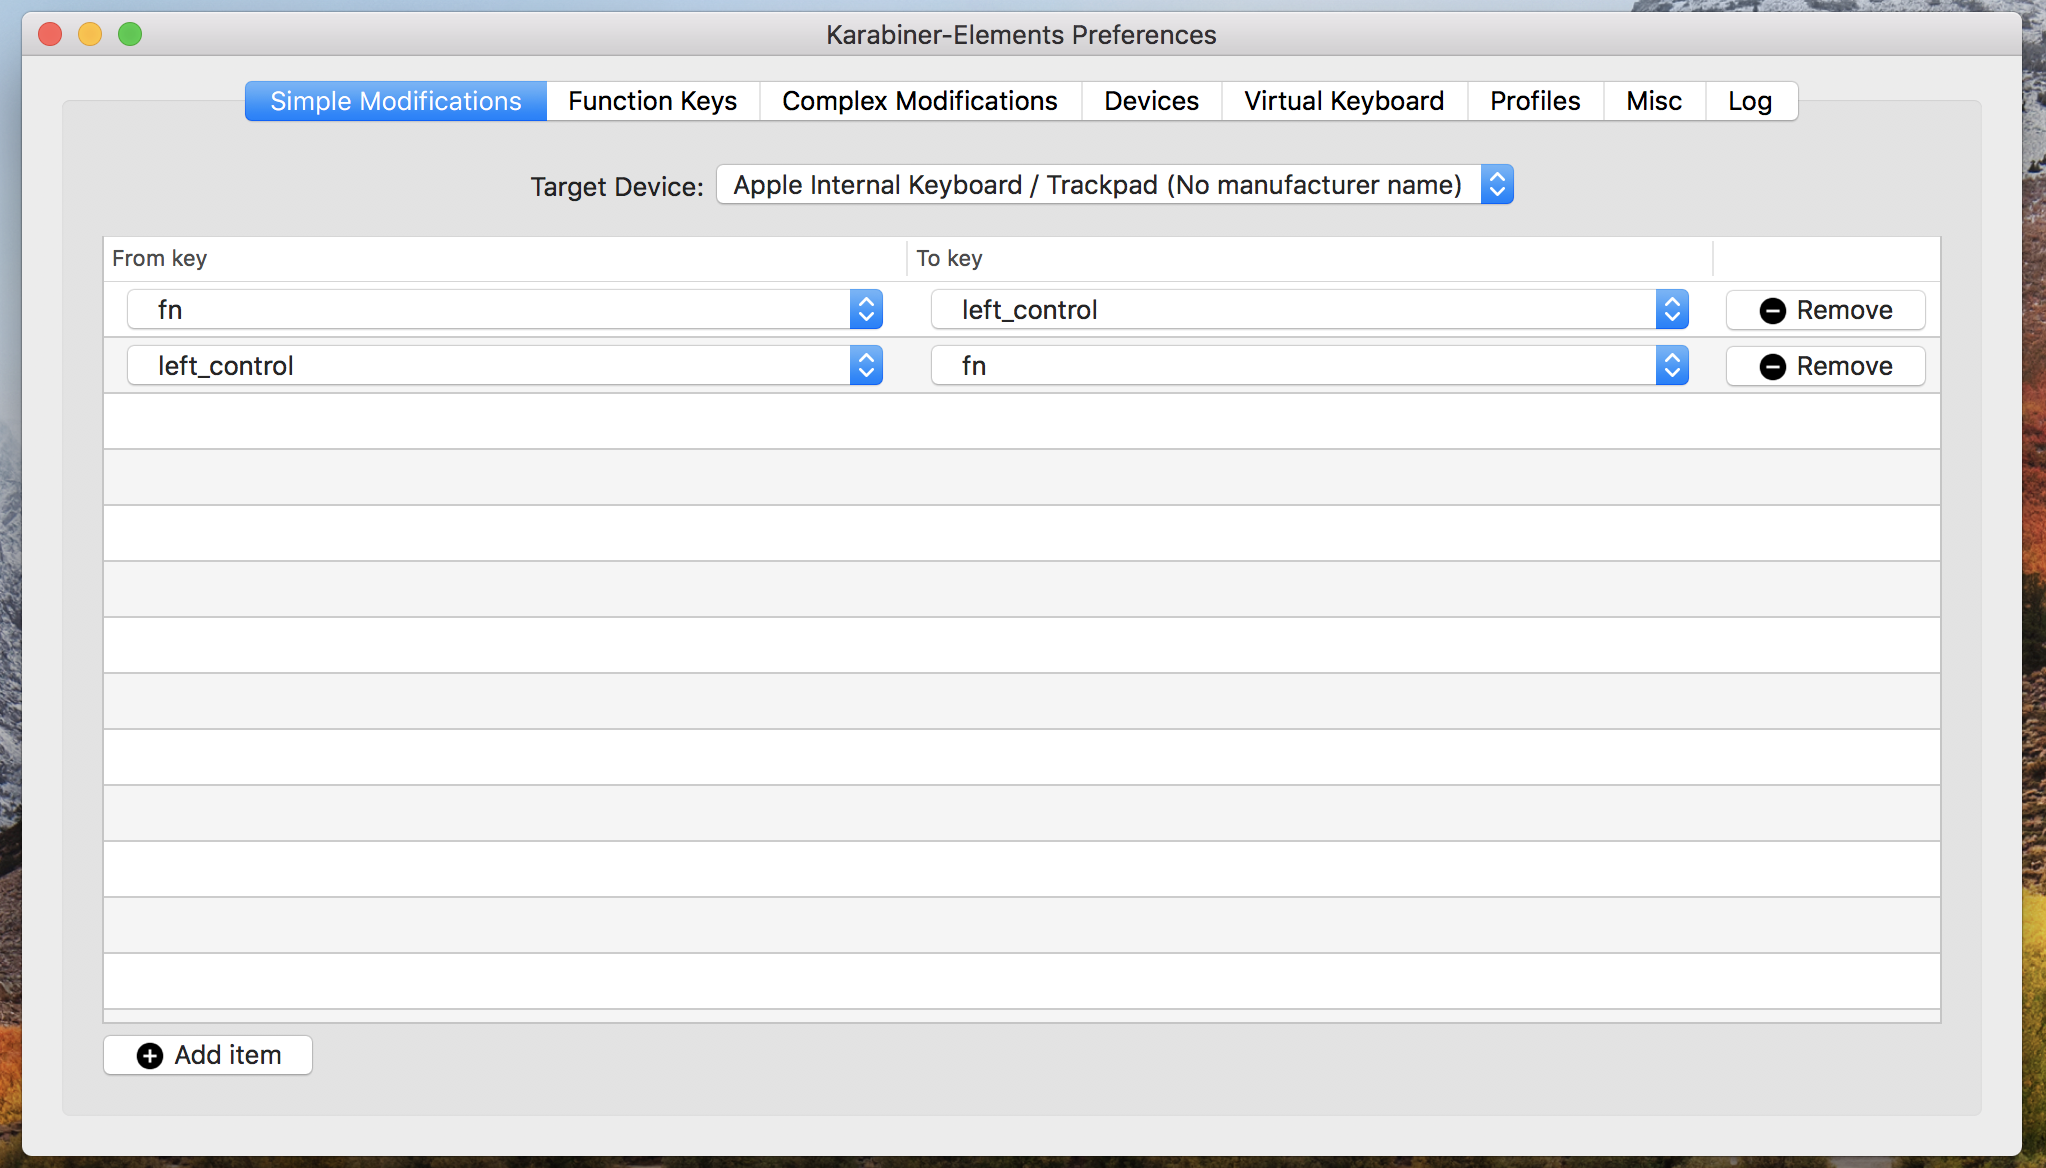The height and width of the screenshot is (1168, 2046).
Task: Open the From key dropdown showing fn
Action: (505, 310)
